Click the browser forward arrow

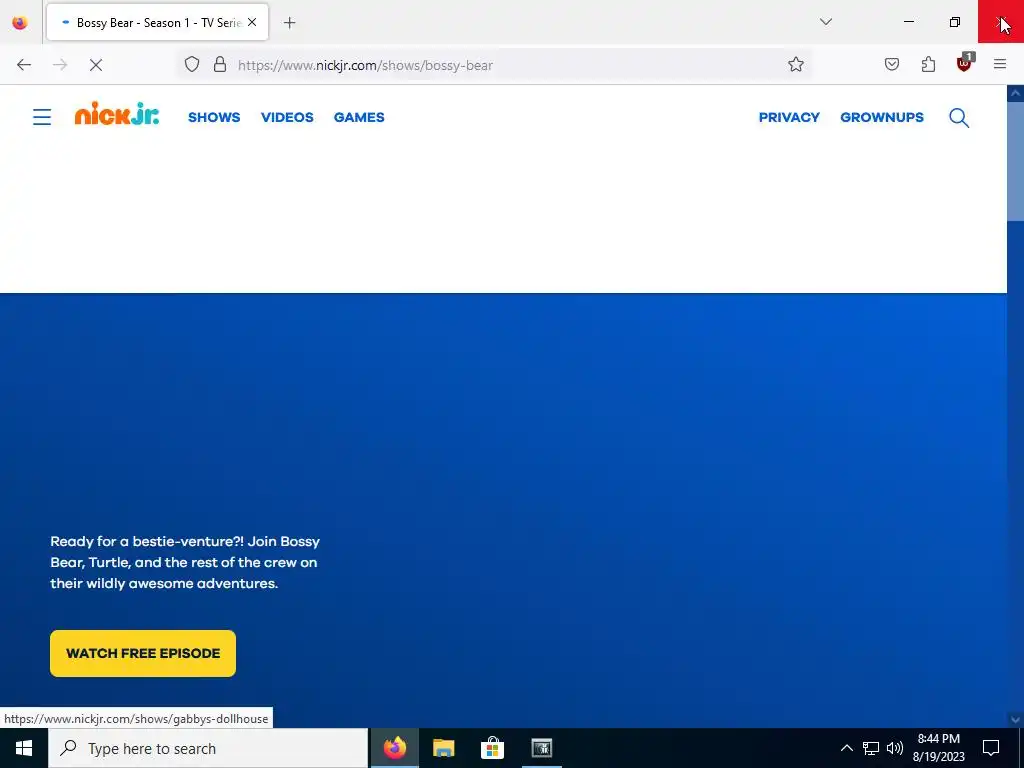tap(60, 65)
